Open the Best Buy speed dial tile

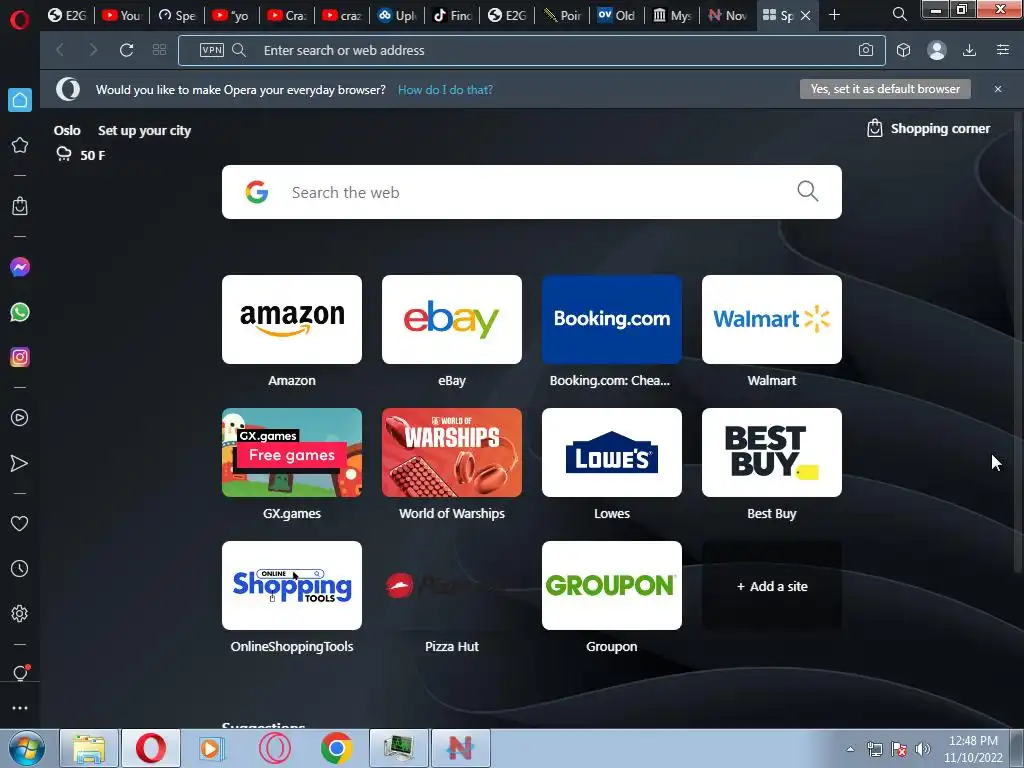click(772, 453)
